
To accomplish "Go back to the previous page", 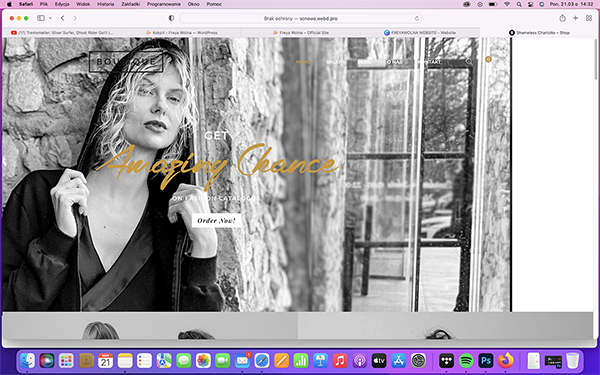I will pyautogui.click(x=63, y=18).
